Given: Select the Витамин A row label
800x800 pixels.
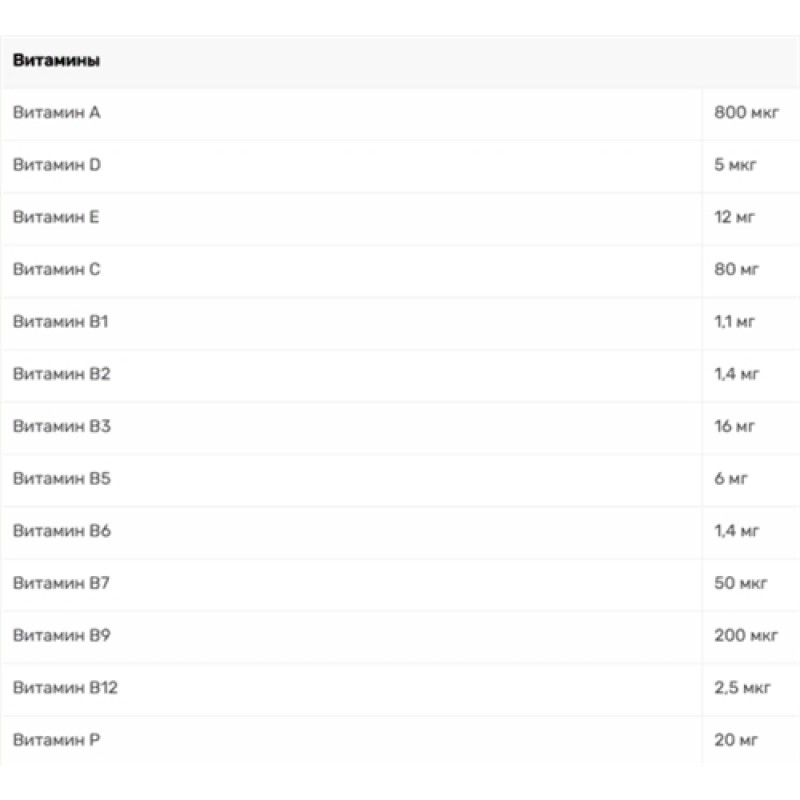Looking at the screenshot, I should (56, 113).
